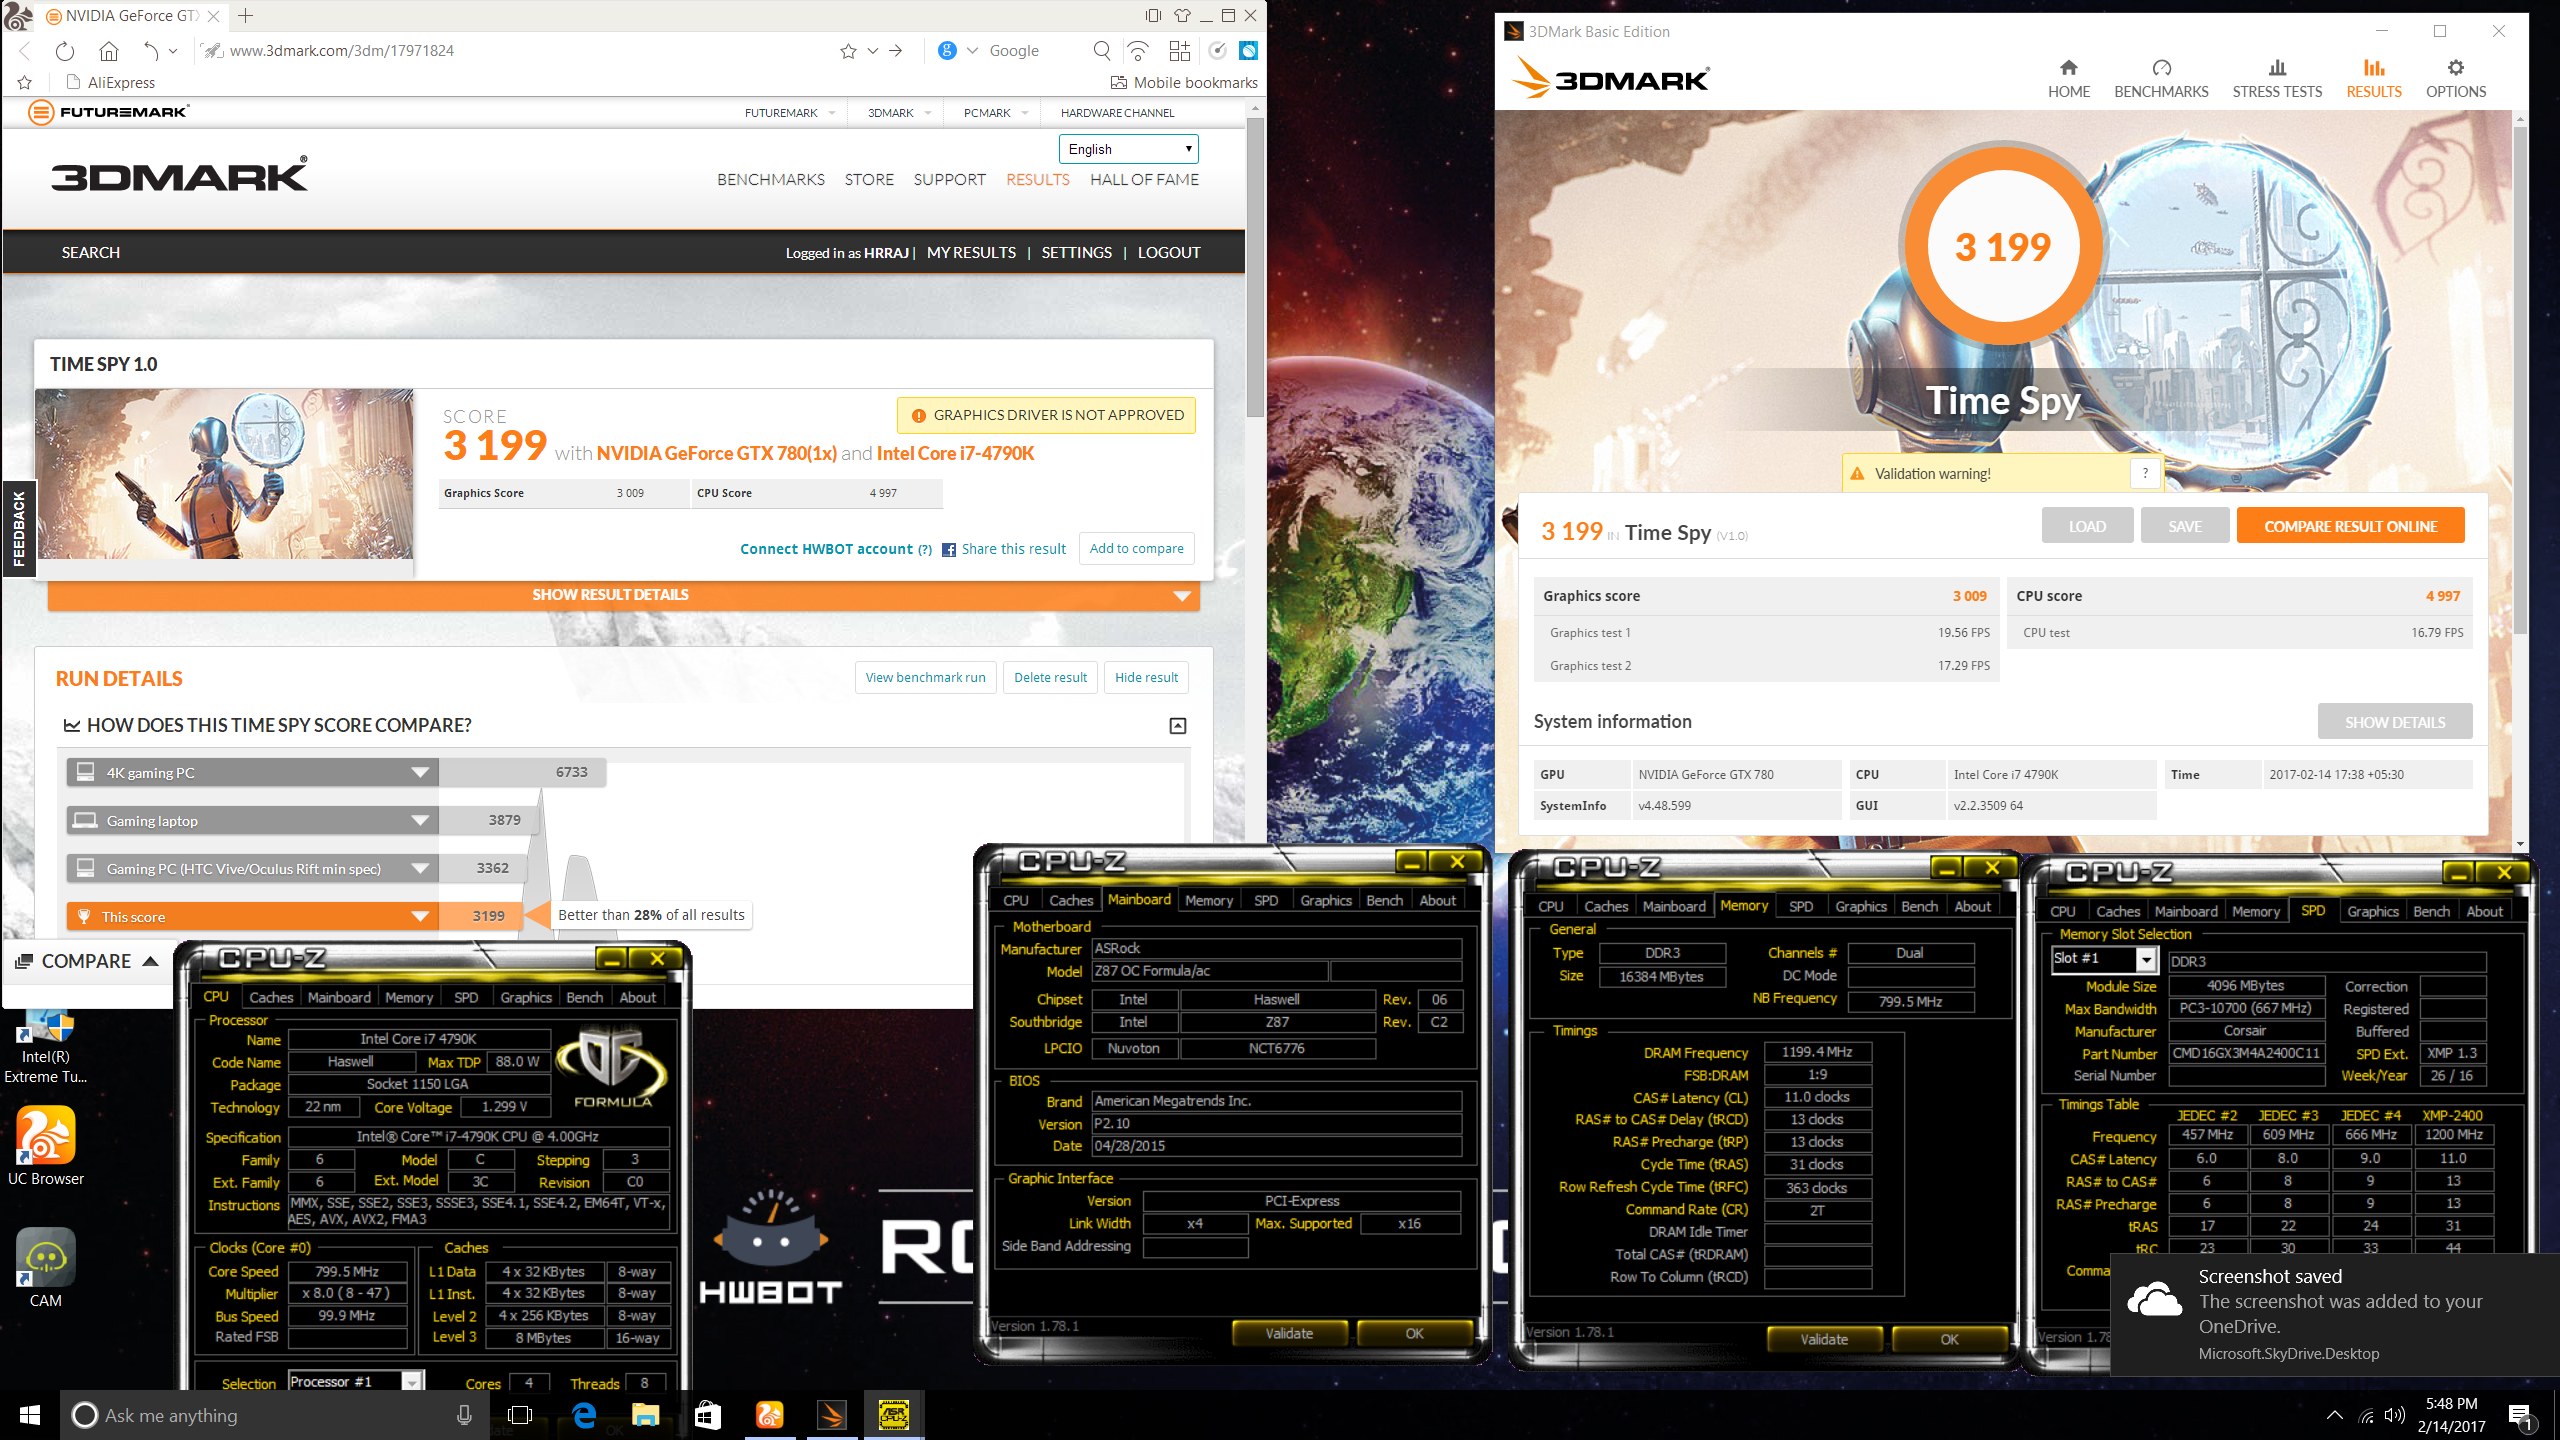
Task: Click the validation warning help question mark
Action: pos(2145,473)
